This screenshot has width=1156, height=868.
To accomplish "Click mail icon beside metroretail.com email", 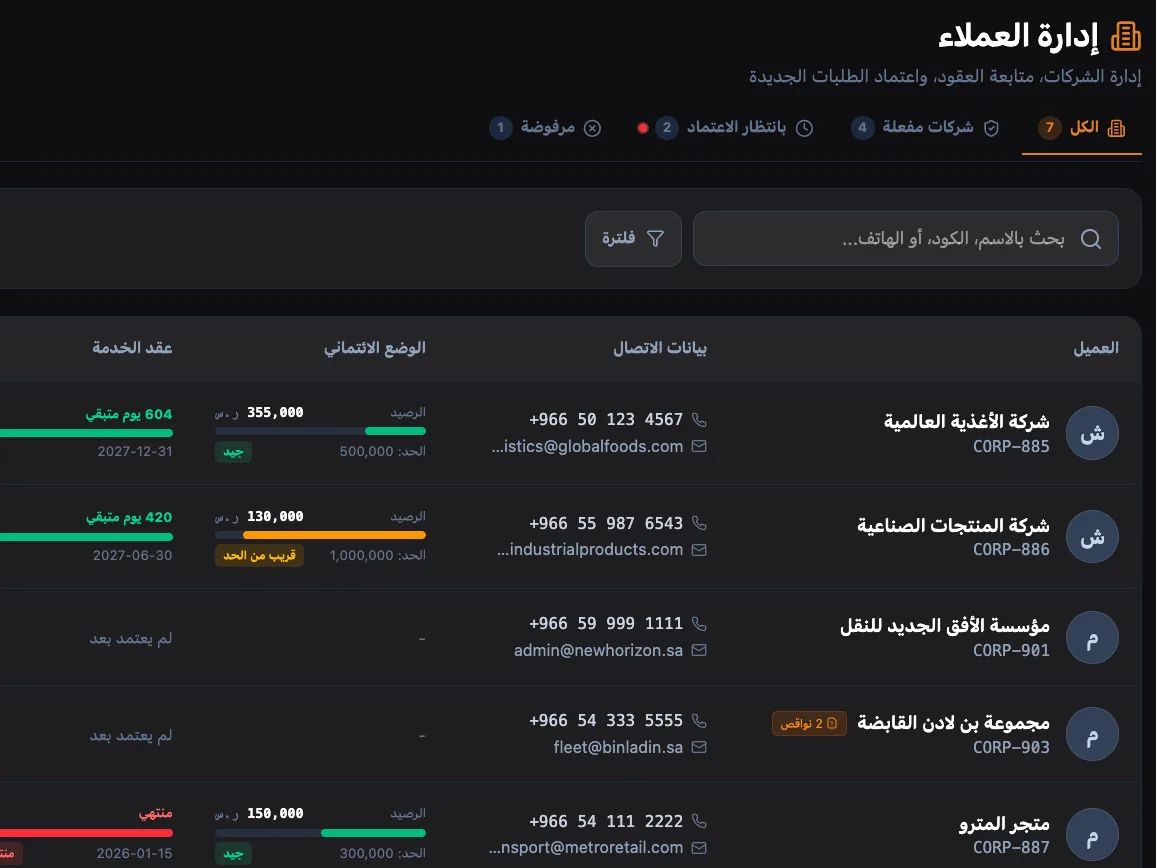I will 699,848.
